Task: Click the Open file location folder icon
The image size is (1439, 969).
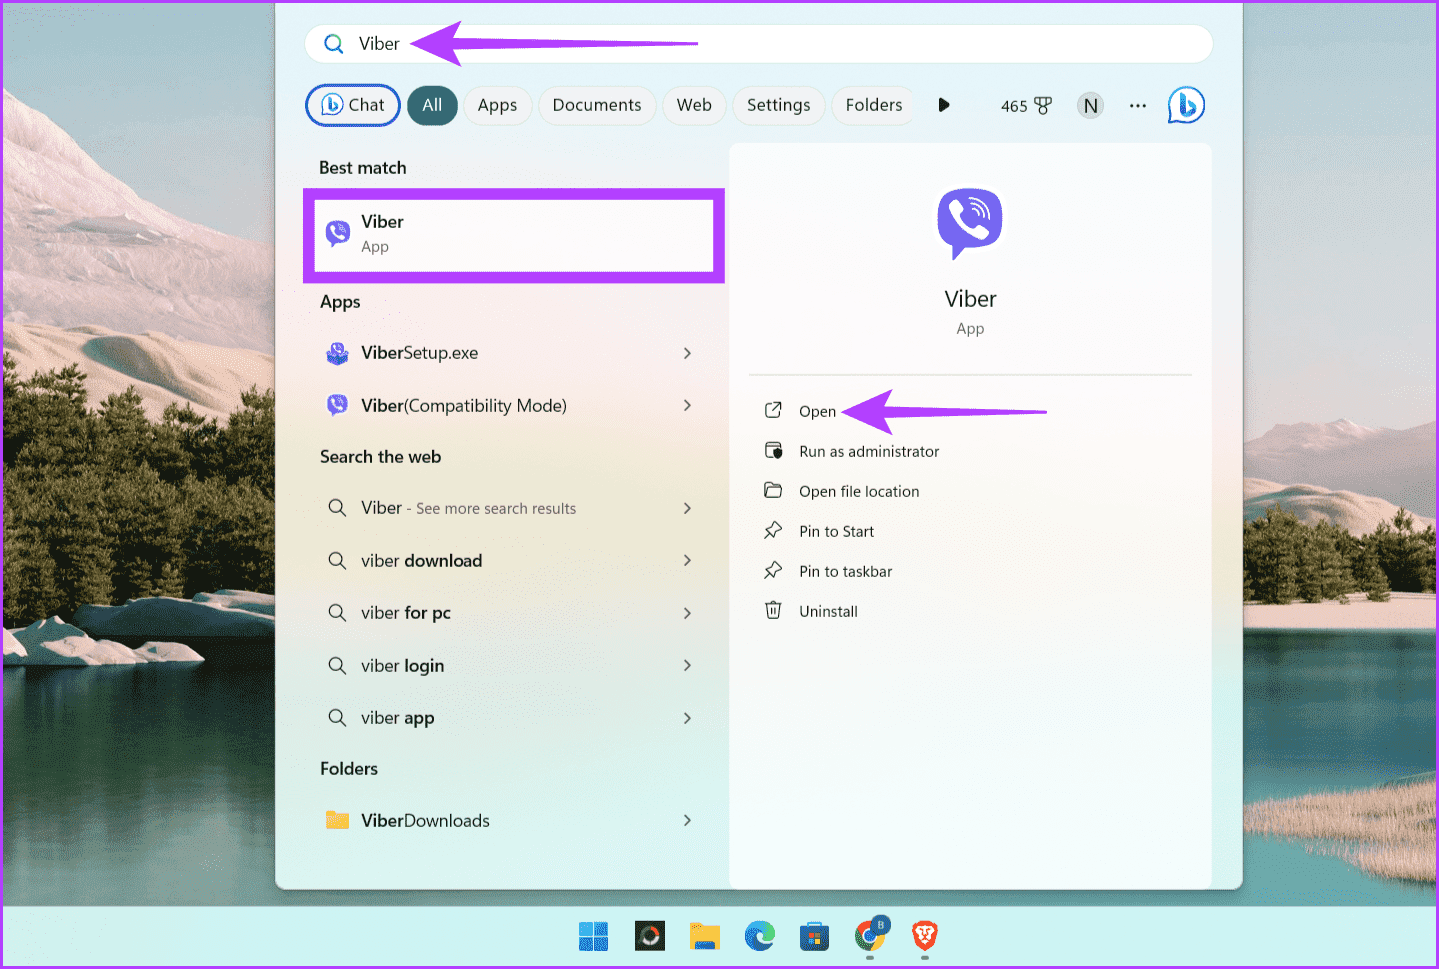Action: point(773,490)
